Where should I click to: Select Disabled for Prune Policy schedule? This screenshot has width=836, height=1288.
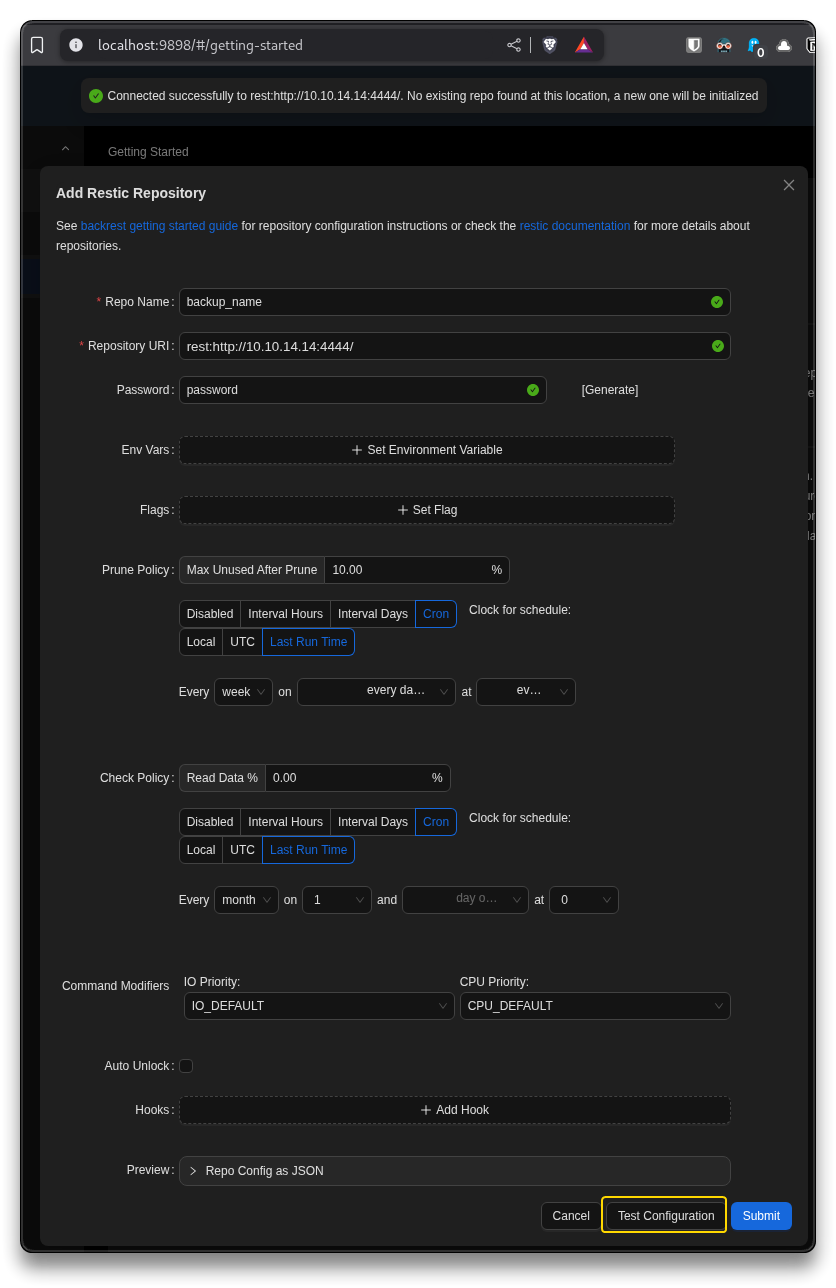(x=210, y=614)
